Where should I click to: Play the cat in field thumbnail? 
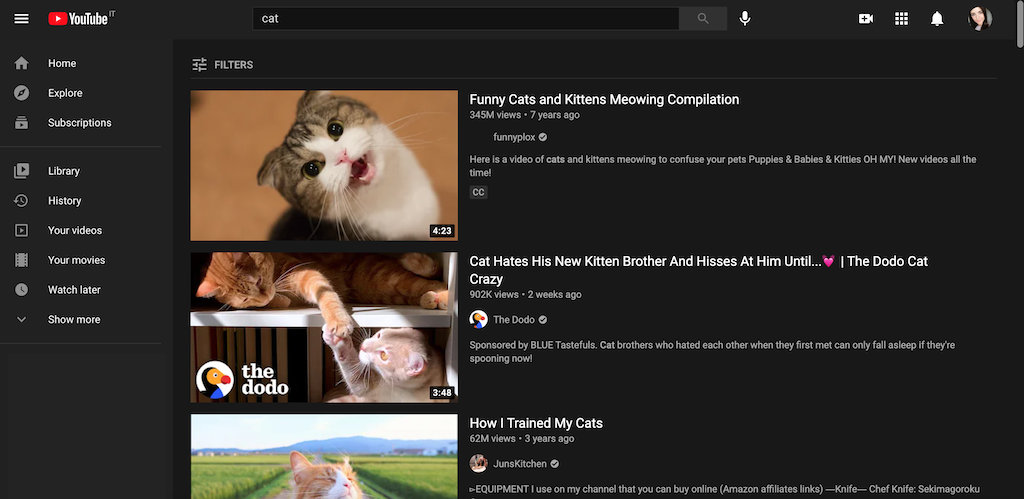click(x=324, y=457)
